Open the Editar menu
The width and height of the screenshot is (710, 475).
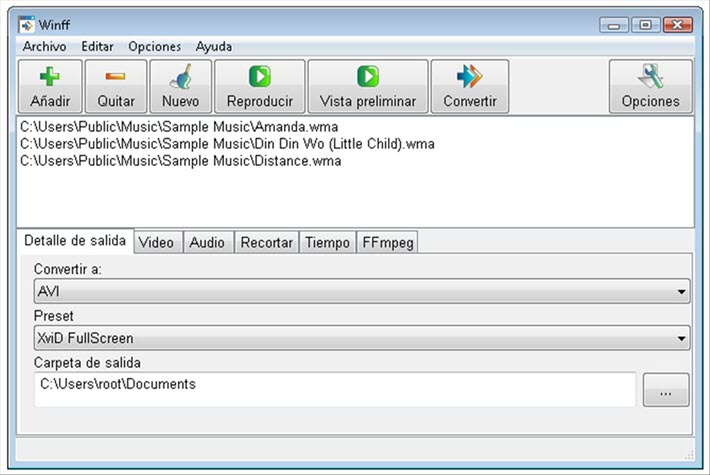click(x=97, y=46)
